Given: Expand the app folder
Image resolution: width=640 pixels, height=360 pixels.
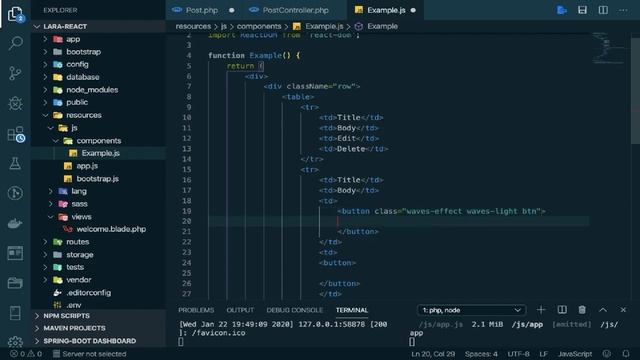Looking at the screenshot, I should [x=98, y=39].
